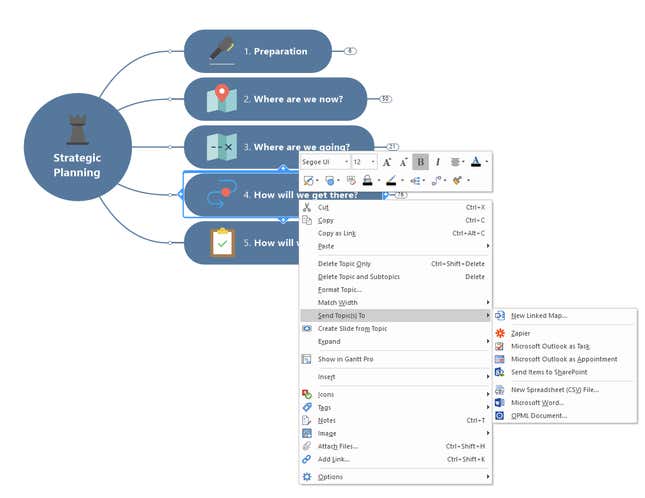This screenshot has width=645, height=498.
Task: Open line color dropdown arrow
Action: pos(402,180)
